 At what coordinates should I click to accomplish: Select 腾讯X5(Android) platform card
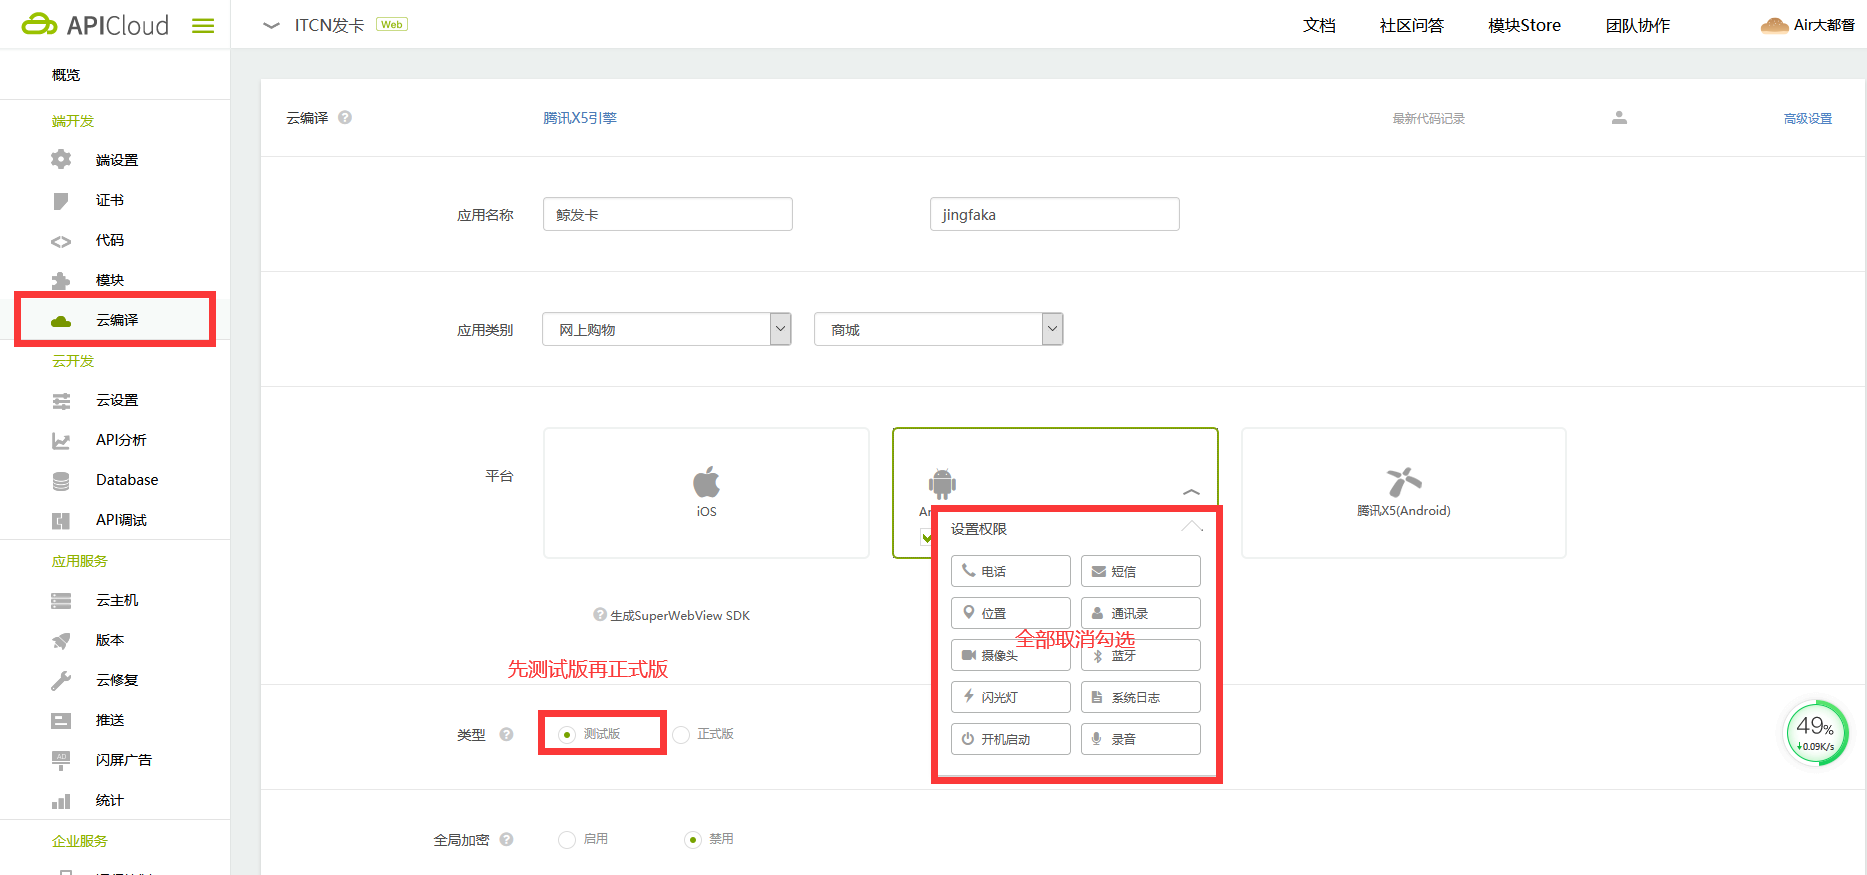click(1404, 492)
